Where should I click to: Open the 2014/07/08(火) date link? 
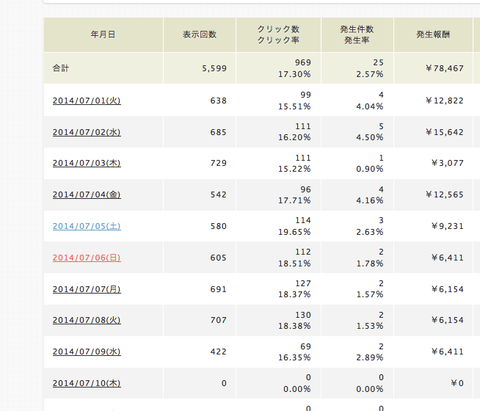pos(87,320)
